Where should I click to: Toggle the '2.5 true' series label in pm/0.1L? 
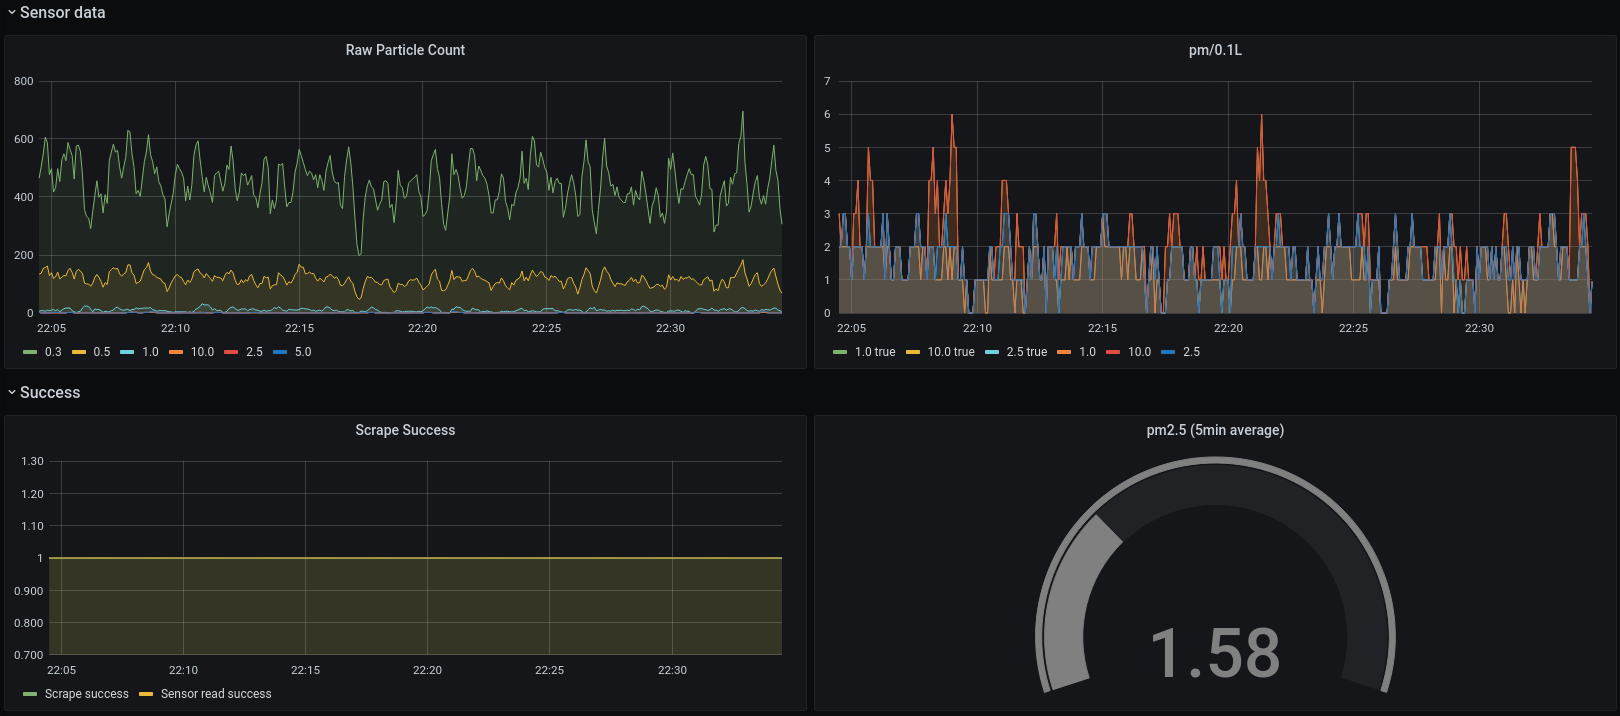(1027, 352)
